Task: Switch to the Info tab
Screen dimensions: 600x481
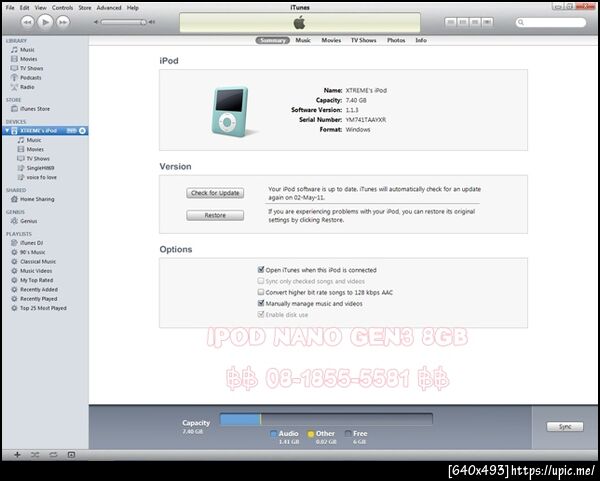Action: pos(421,40)
